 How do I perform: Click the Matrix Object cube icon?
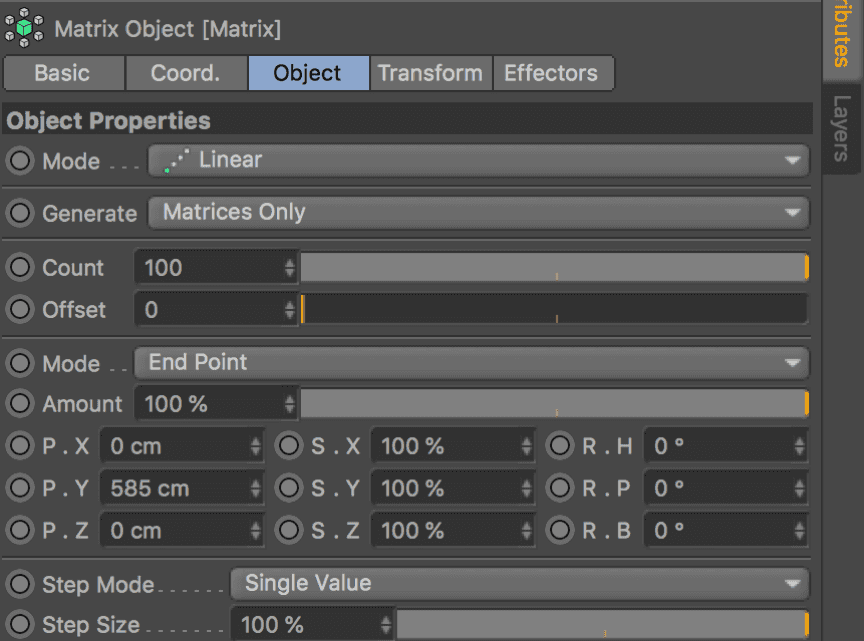(25, 27)
